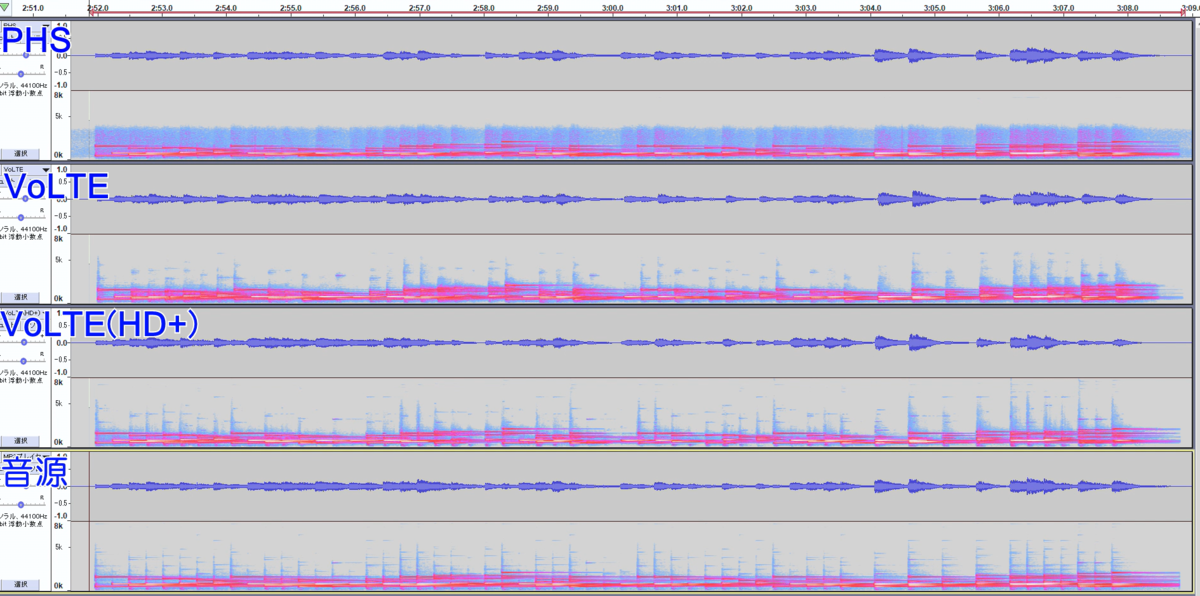Adjust the VoLTE(HD+) track pan slider
The width and height of the screenshot is (1200, 596).
pos(23,360)
